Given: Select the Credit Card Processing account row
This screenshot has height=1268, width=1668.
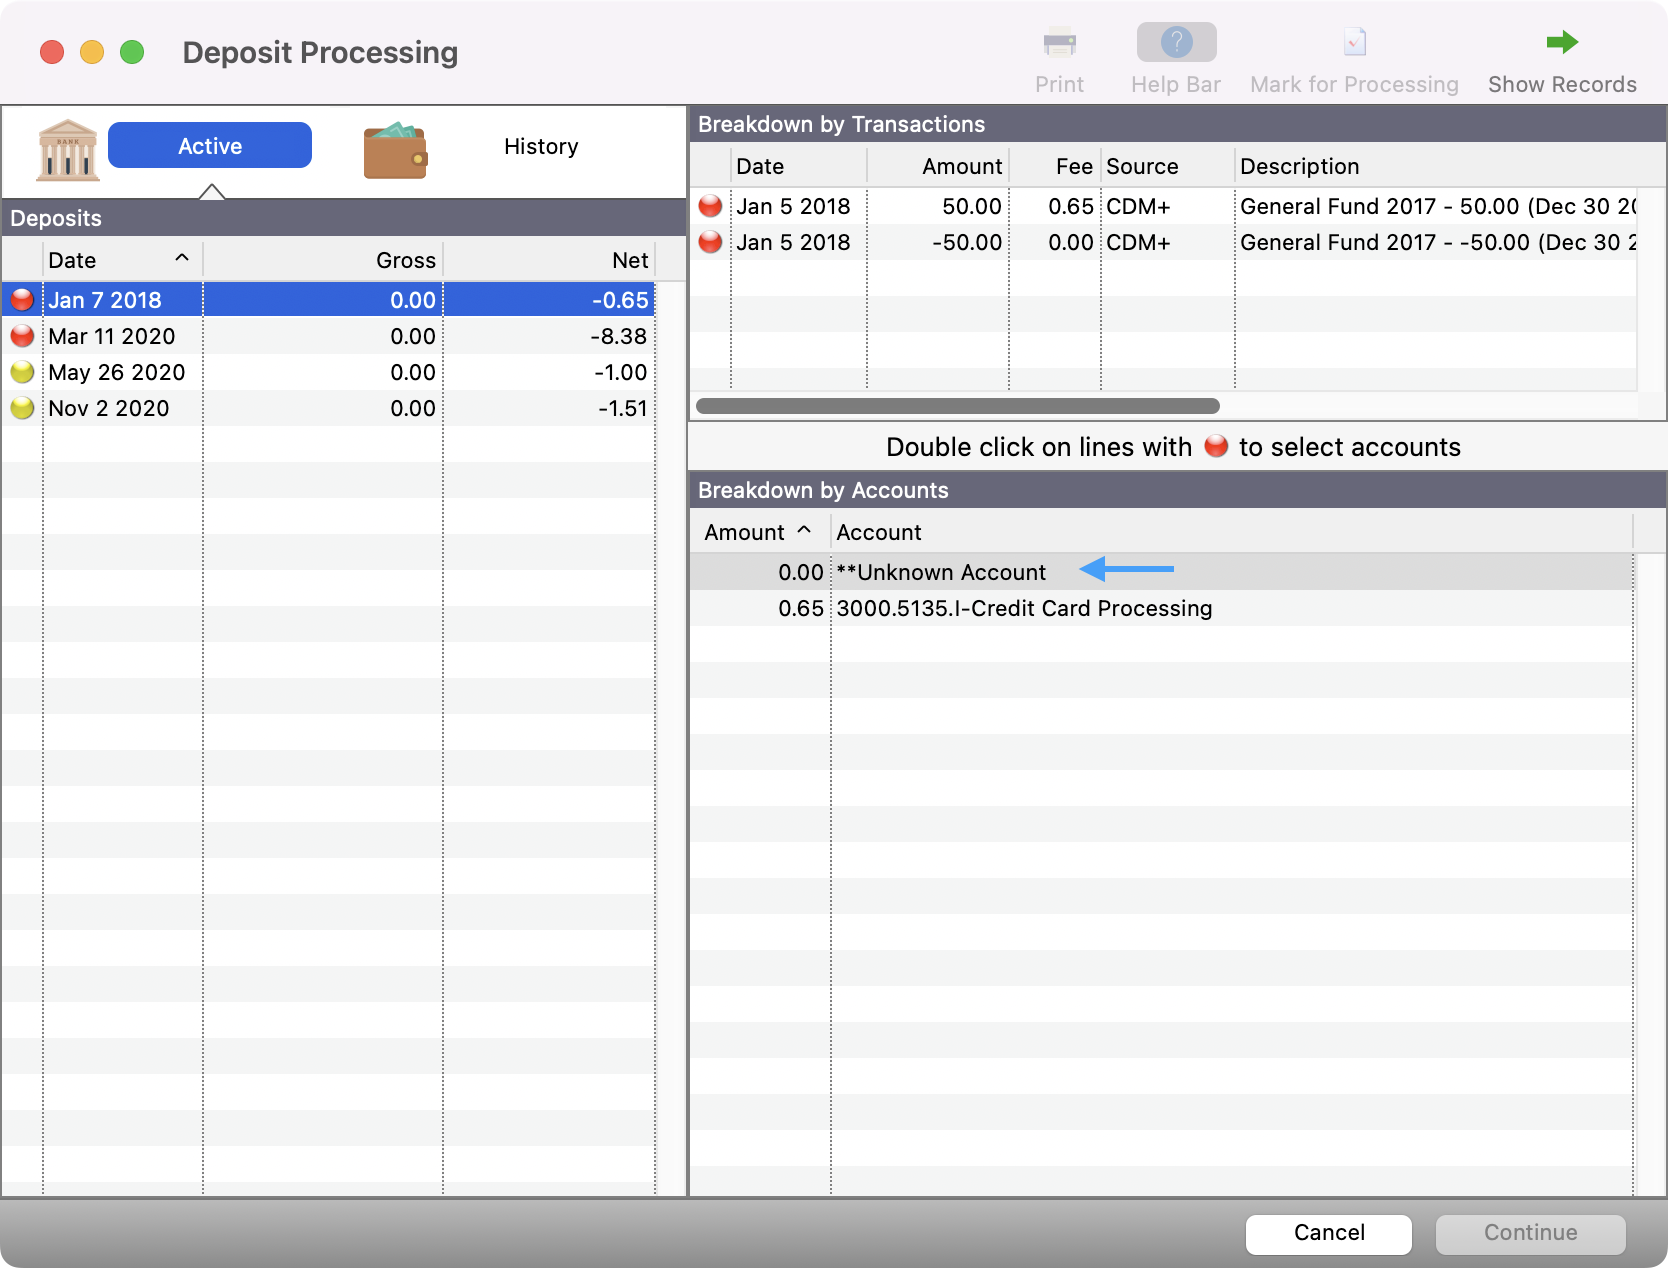Looking at the screenshot, I should [x=1024, y=608].
